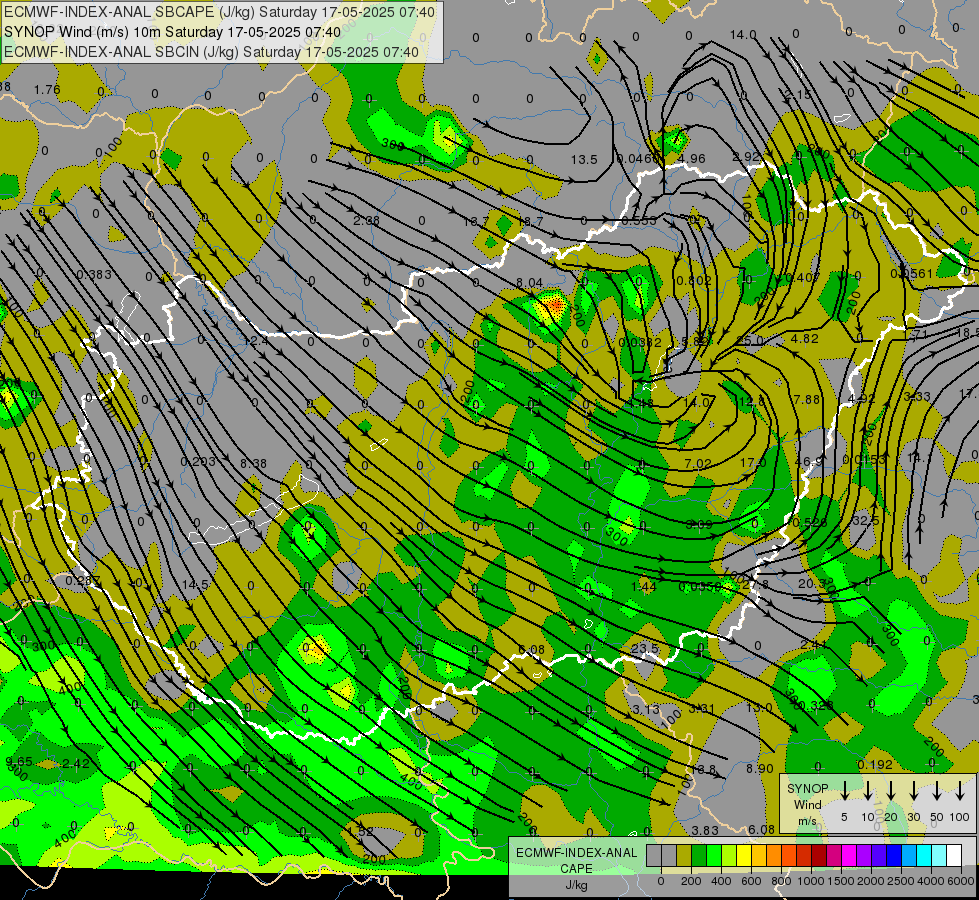Image resolution: width=979 pixels, height=900 pixels.
Task: Click the '800' label on color scale
Action: [x=781, y=881]
